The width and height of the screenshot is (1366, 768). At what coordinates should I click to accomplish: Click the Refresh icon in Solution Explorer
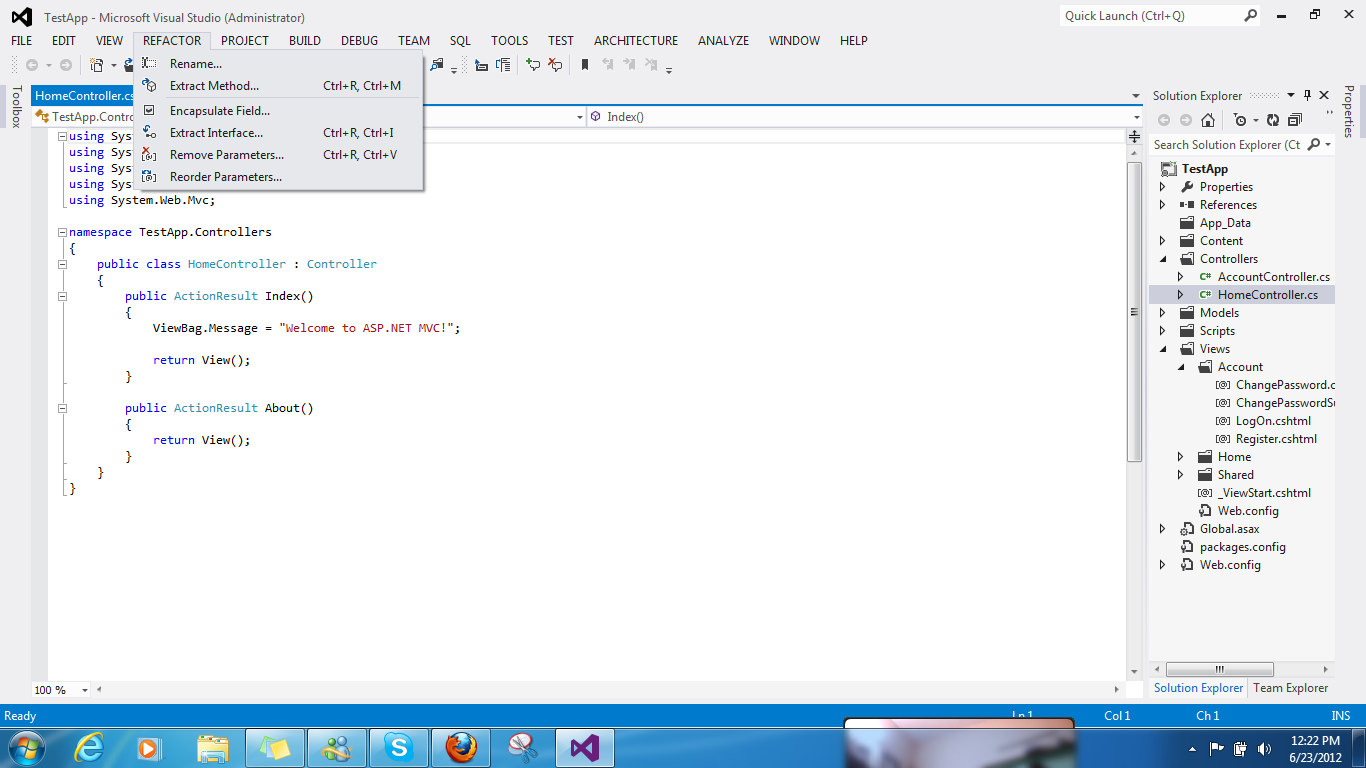coord(1272,120)
